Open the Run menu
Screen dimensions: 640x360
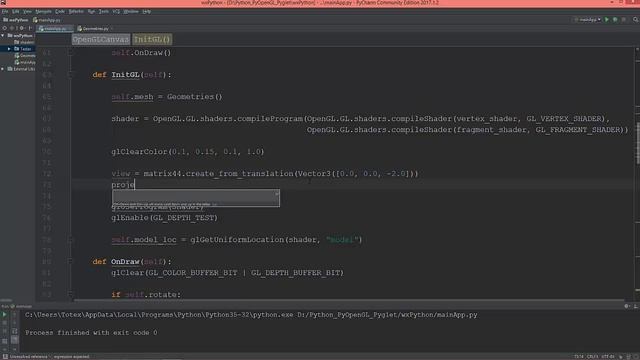coord(91,11)
